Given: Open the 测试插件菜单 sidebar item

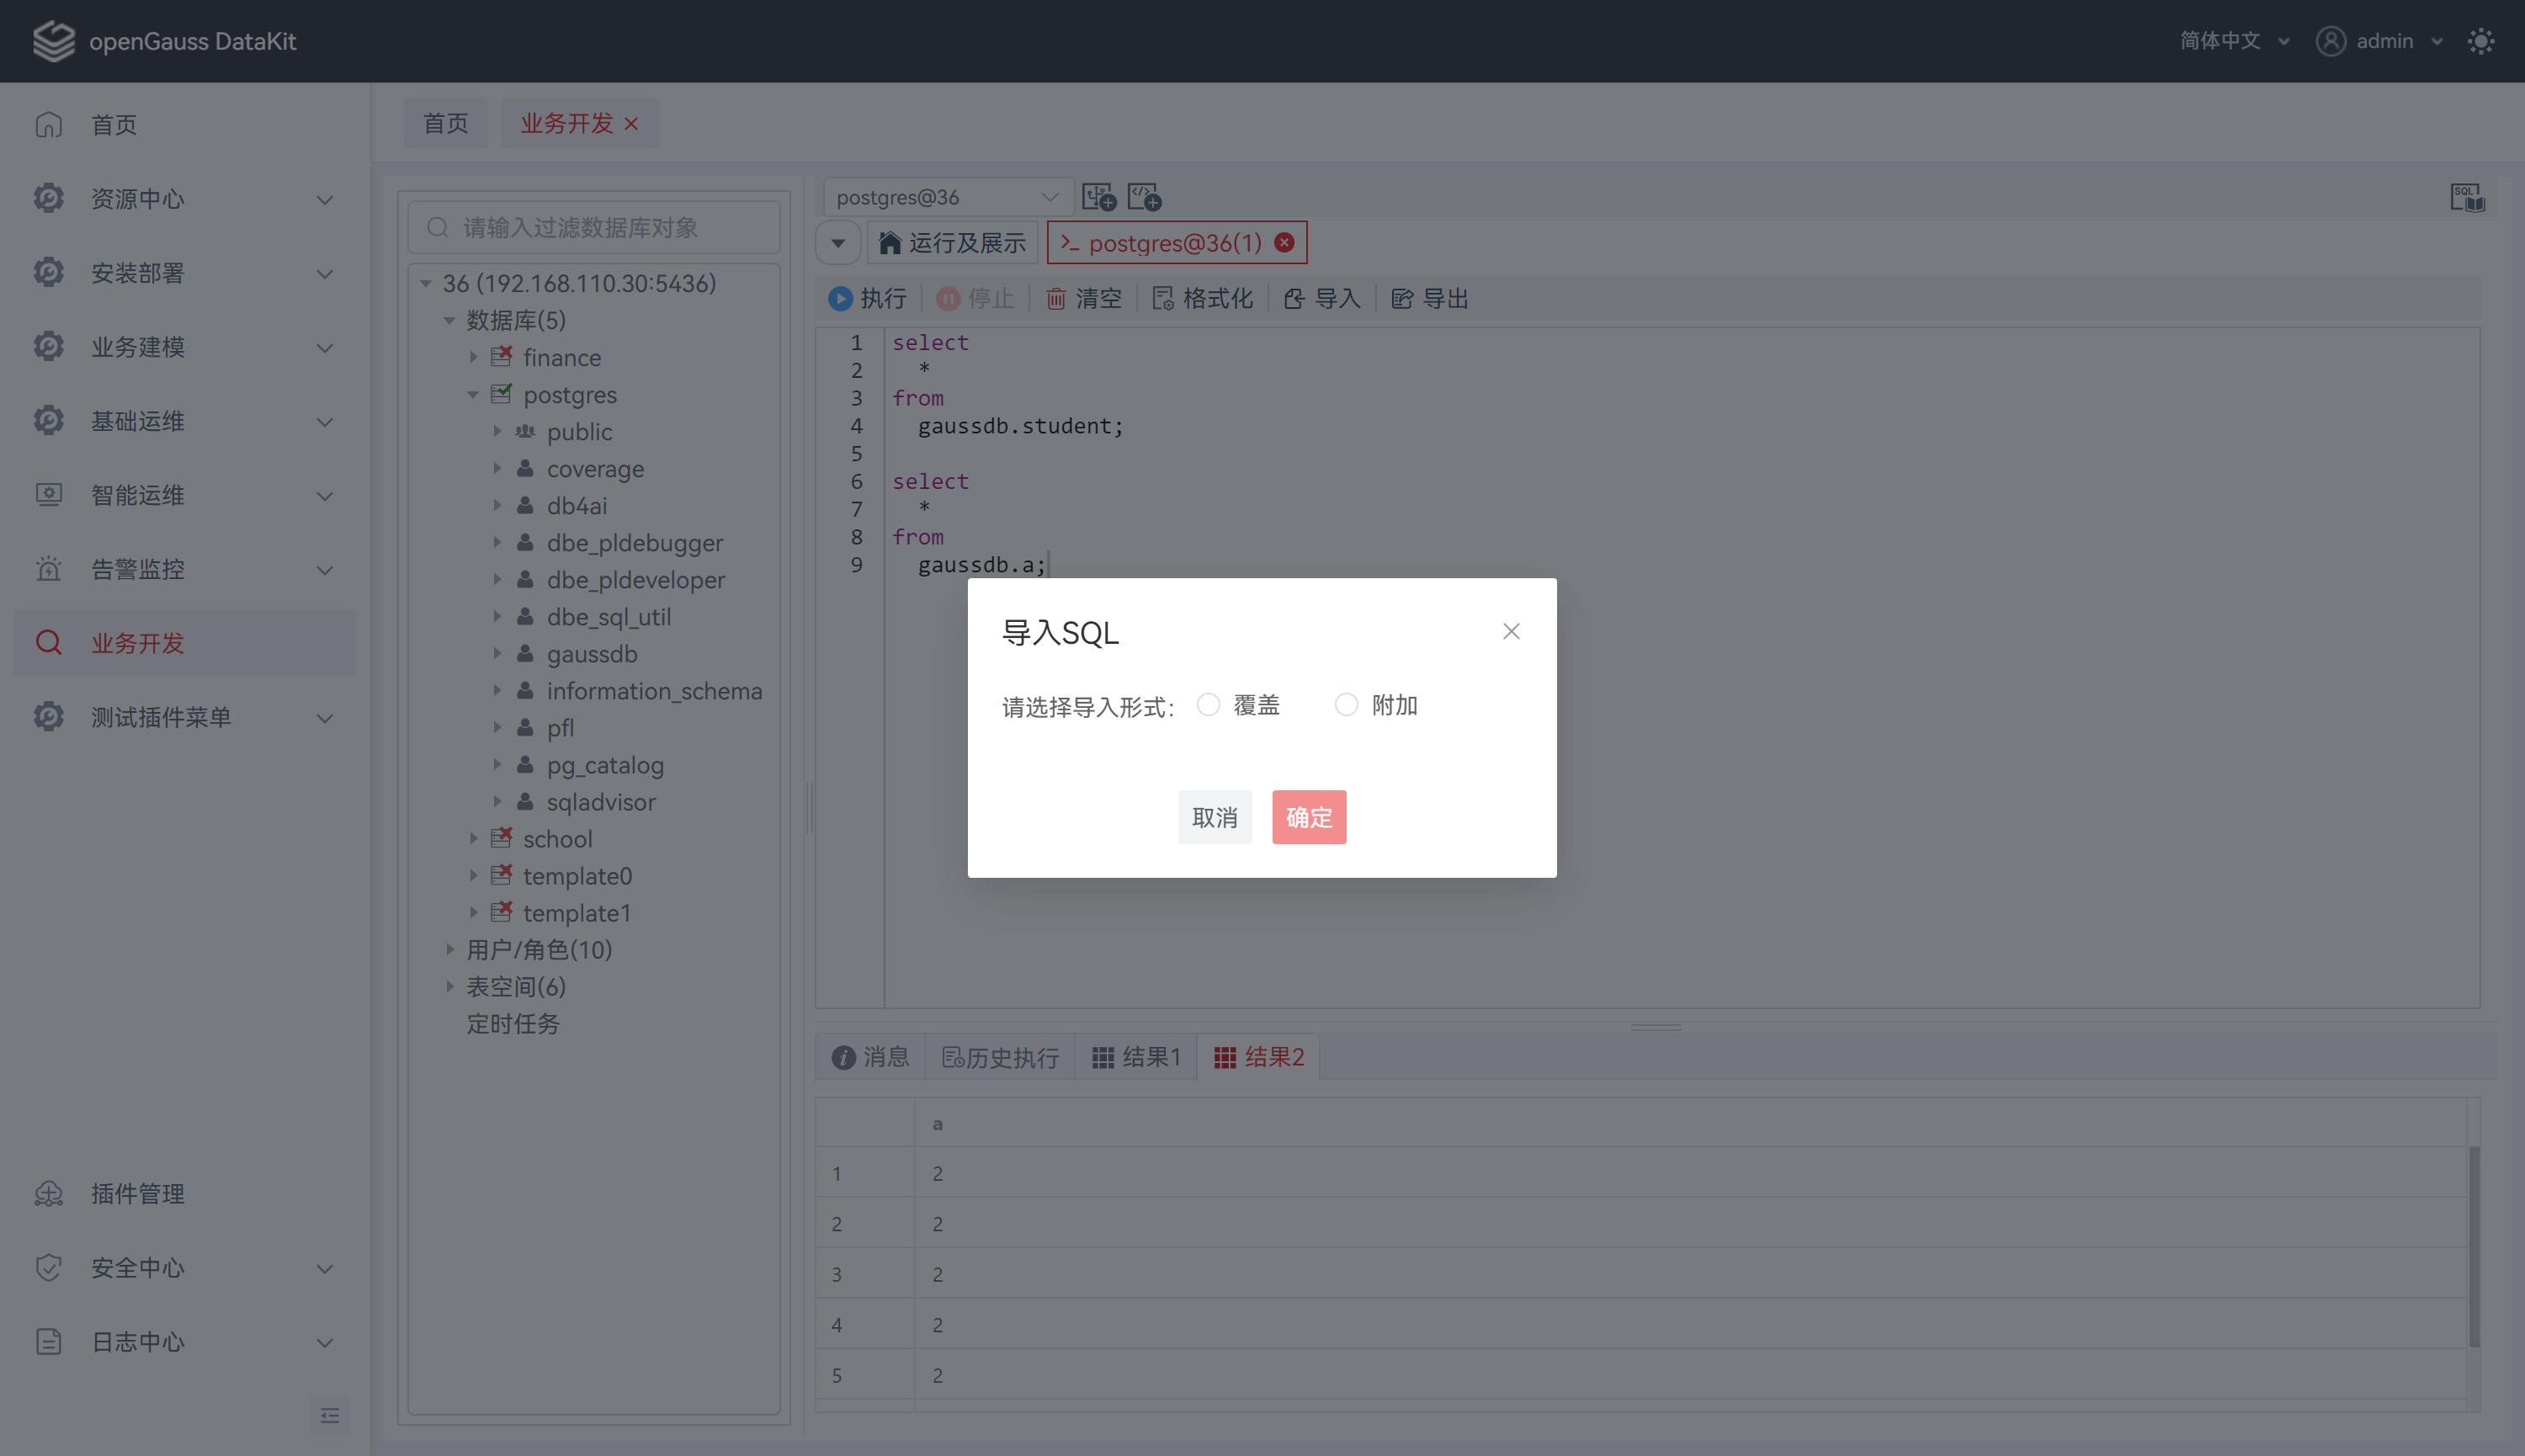Looking at the screenshot, I should tap(185, 717).
